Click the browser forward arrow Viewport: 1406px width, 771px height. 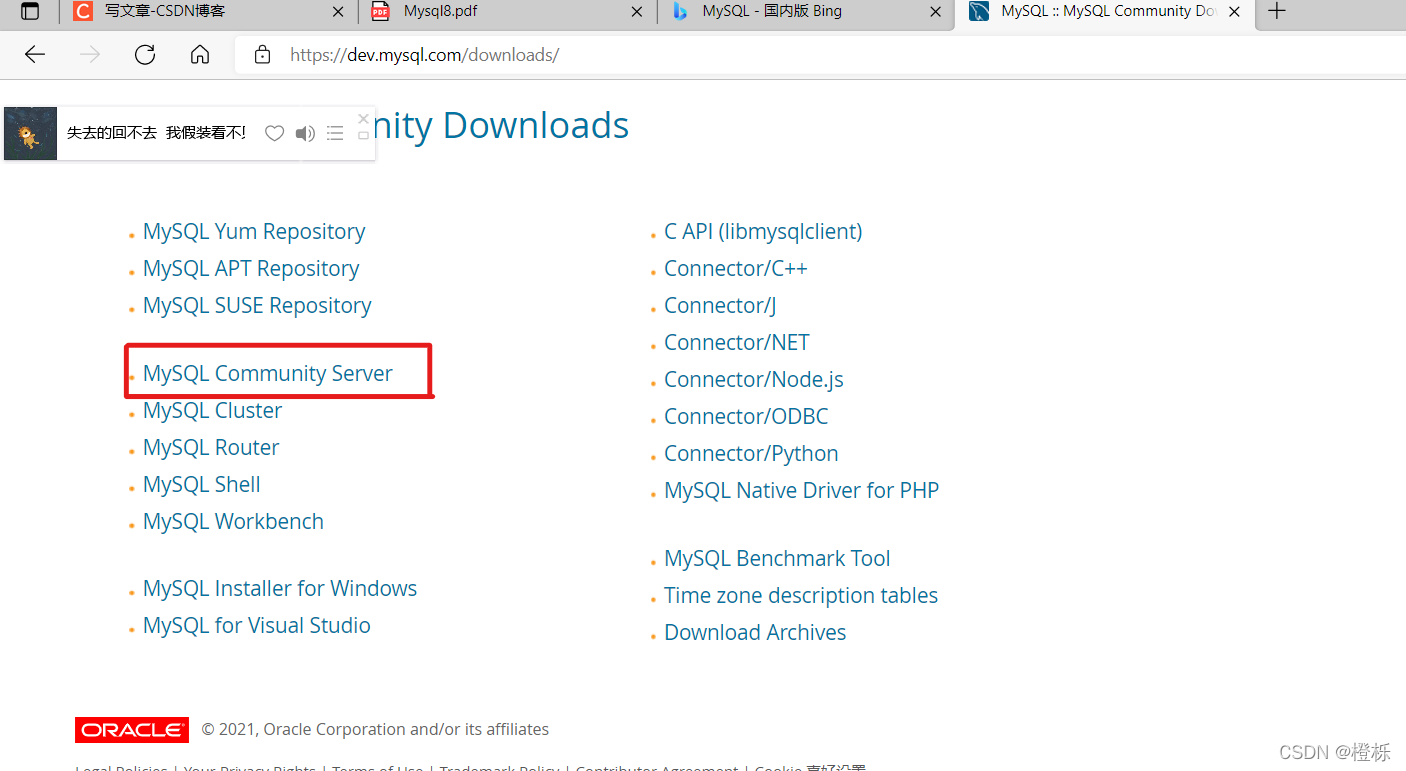coord(90,54)
